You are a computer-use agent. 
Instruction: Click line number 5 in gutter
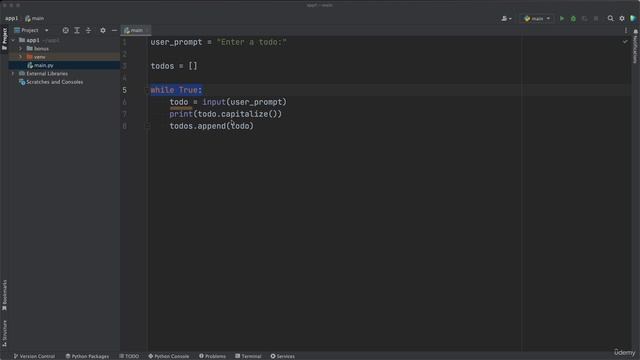(x=124, y=90)
